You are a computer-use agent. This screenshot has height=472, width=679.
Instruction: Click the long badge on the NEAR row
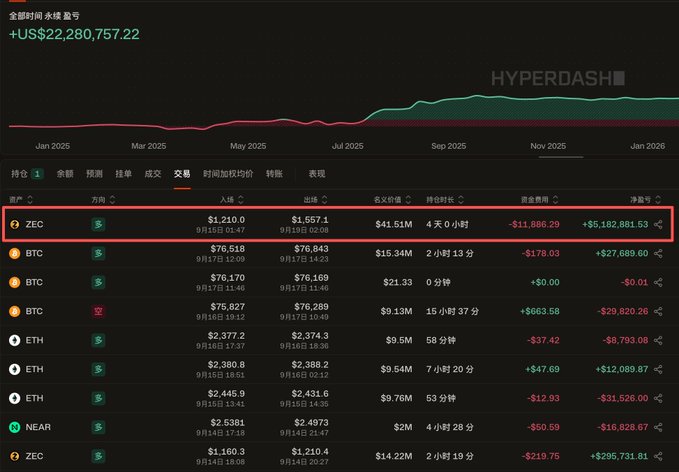[98, 427]
